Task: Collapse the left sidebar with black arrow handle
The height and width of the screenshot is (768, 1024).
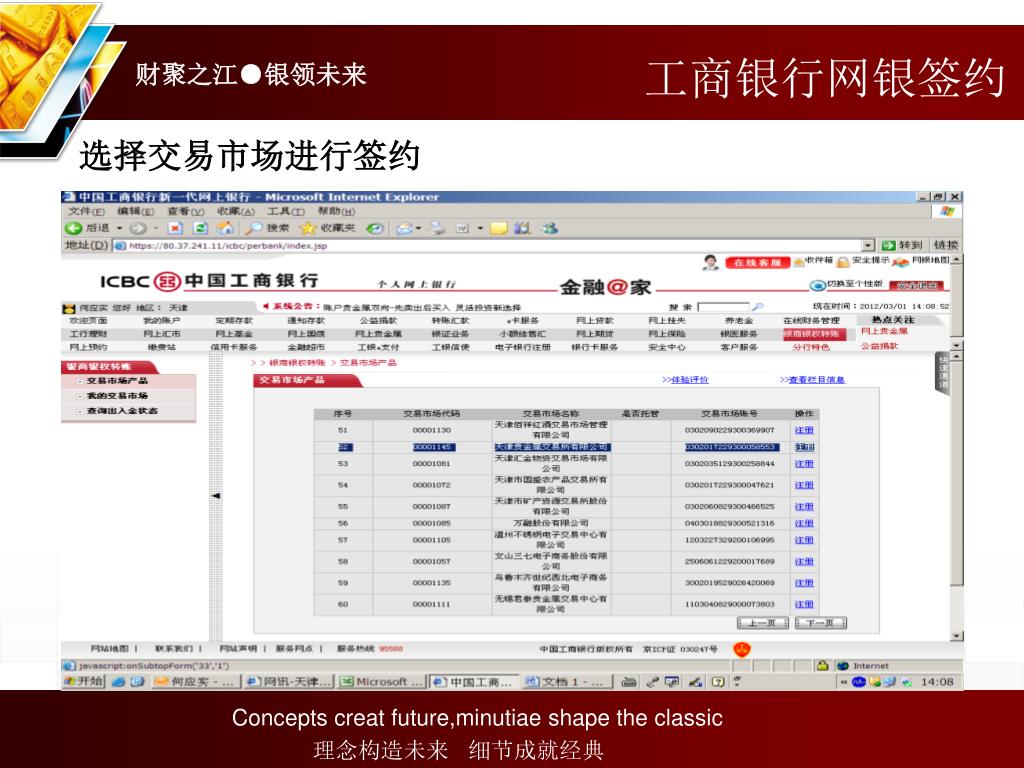Action: pyautogui.click(x=216, y=496)
